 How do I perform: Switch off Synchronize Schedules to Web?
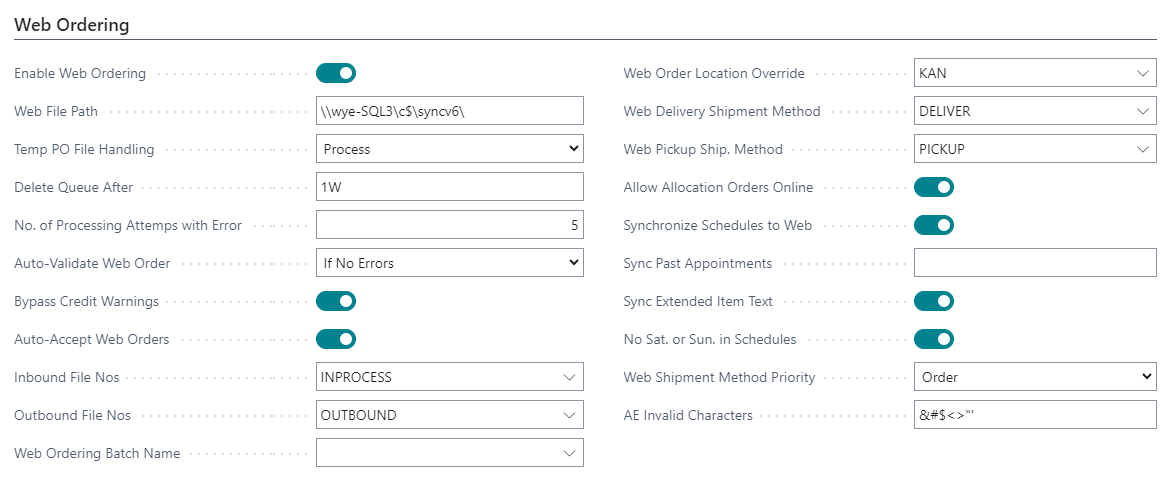coord(934,225)
